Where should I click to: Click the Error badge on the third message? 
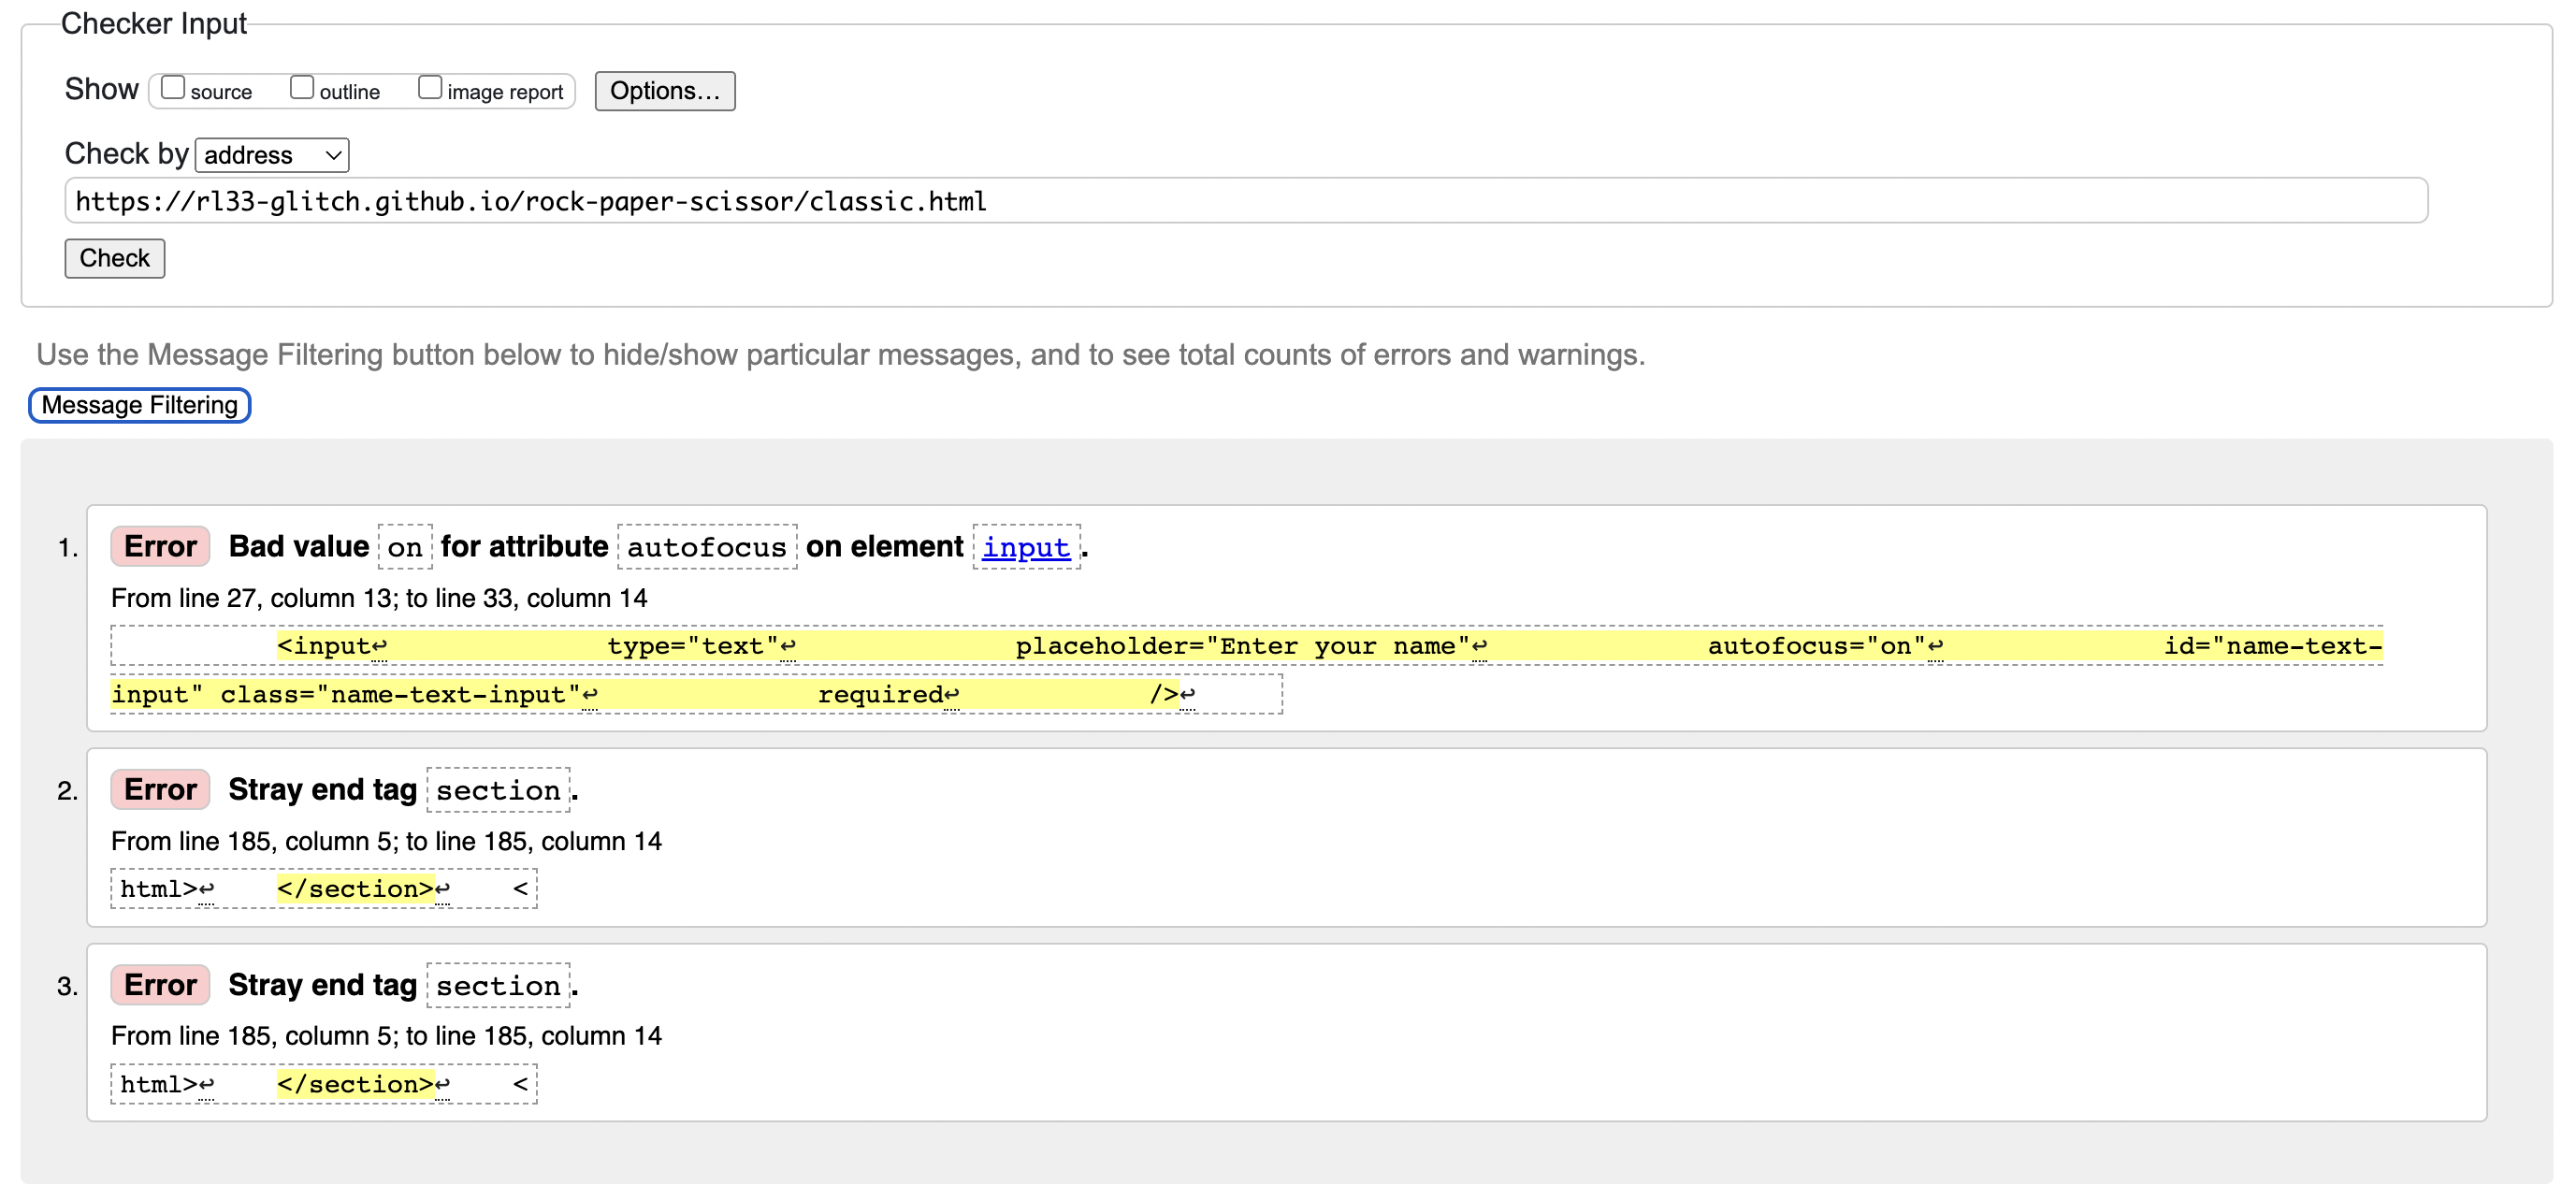(x=159, y=984)
